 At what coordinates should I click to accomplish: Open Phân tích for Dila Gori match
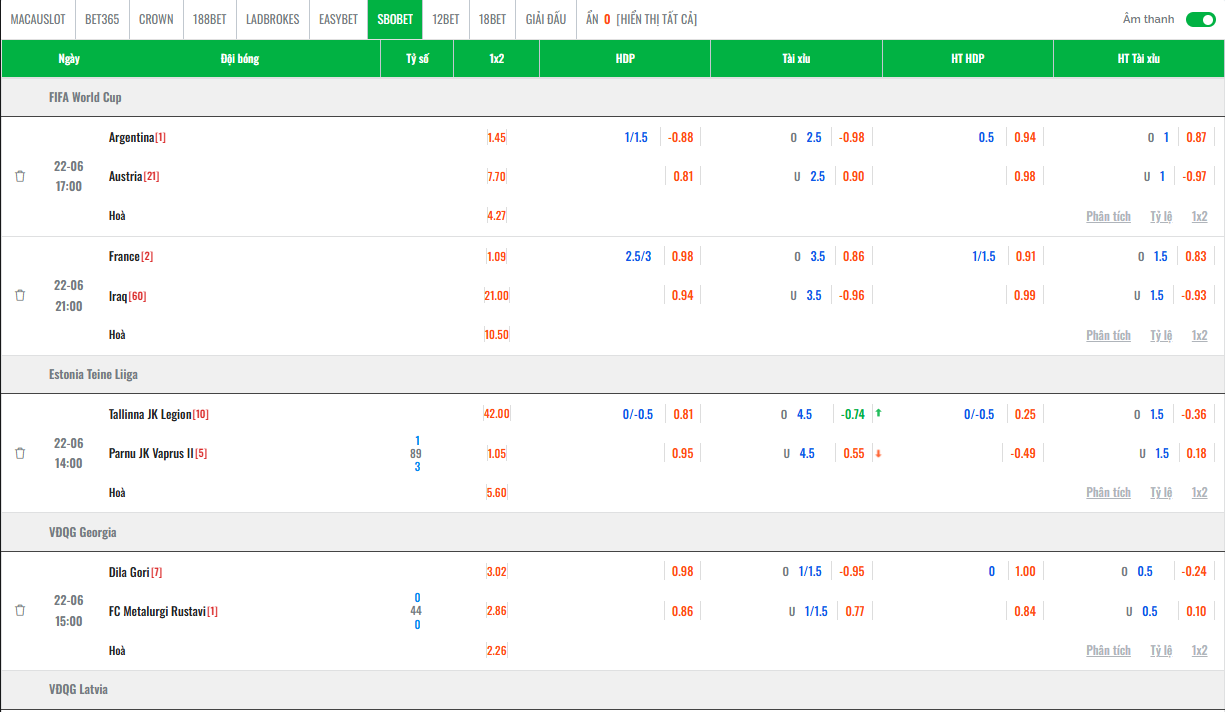pos(1108,650)
